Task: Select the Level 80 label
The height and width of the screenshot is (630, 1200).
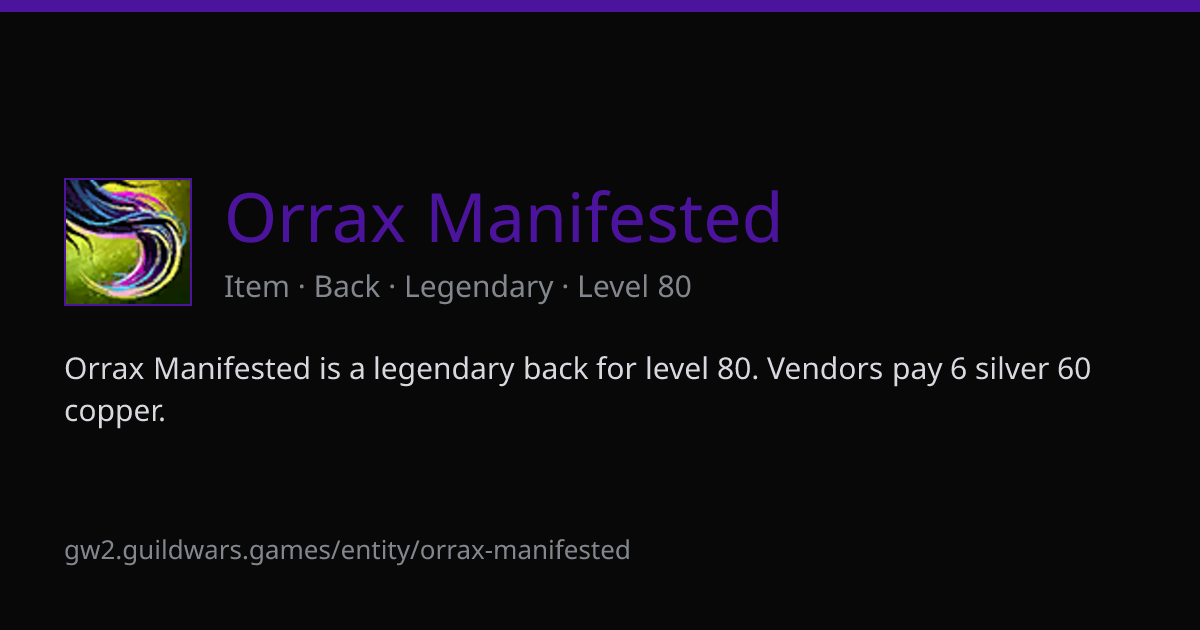Action: pyautogui.click(x=634, y=287)
